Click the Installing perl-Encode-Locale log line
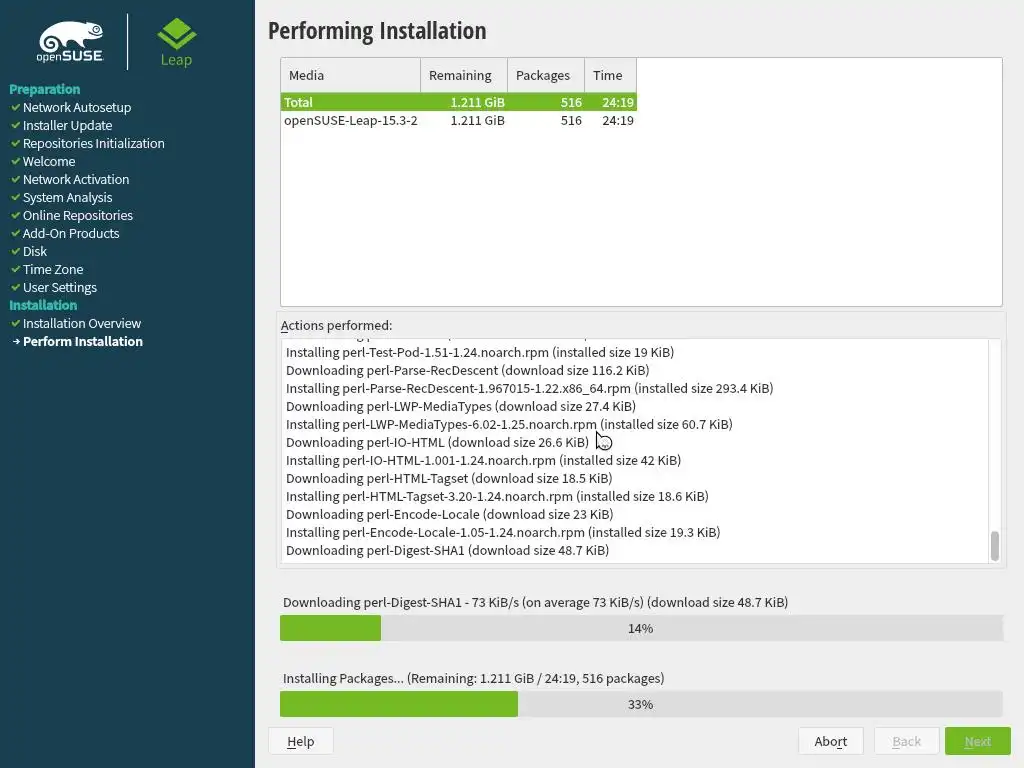Image resolution: width=1024 pixels, height=768 pixels. (503, 532)
